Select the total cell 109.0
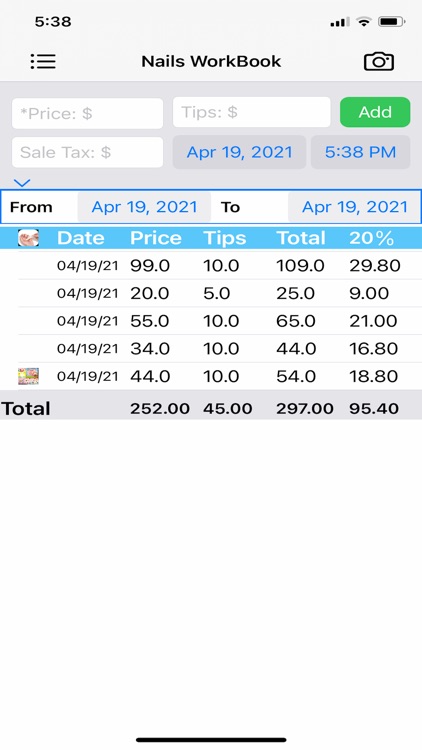Viewport: 422px width, 750px height. 300,265
